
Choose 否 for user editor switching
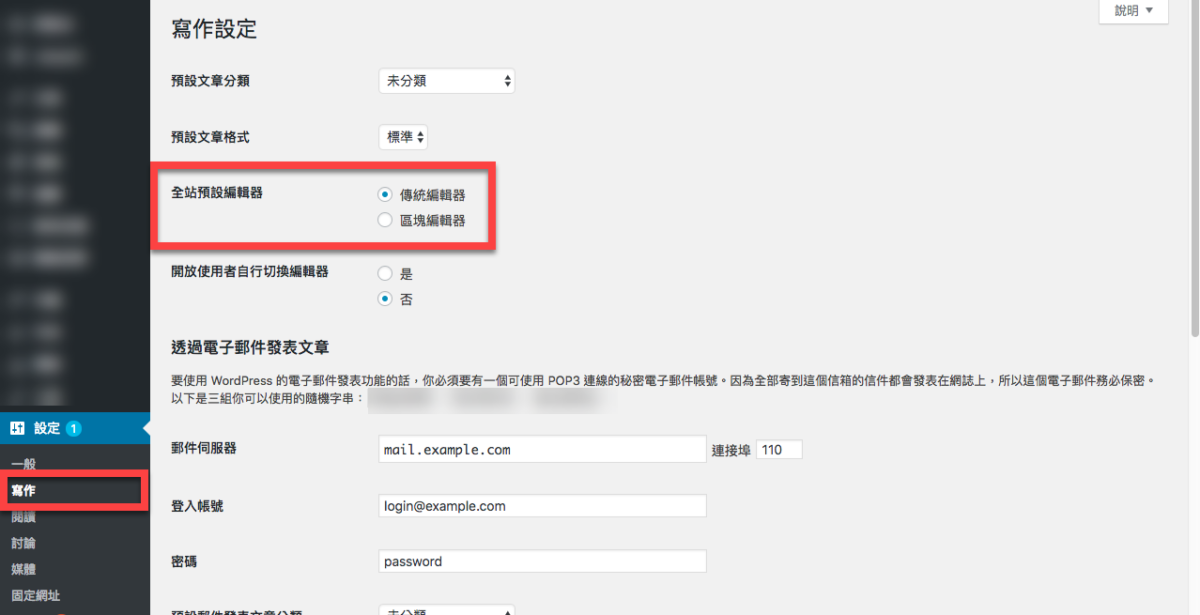(x=385, y=298)
